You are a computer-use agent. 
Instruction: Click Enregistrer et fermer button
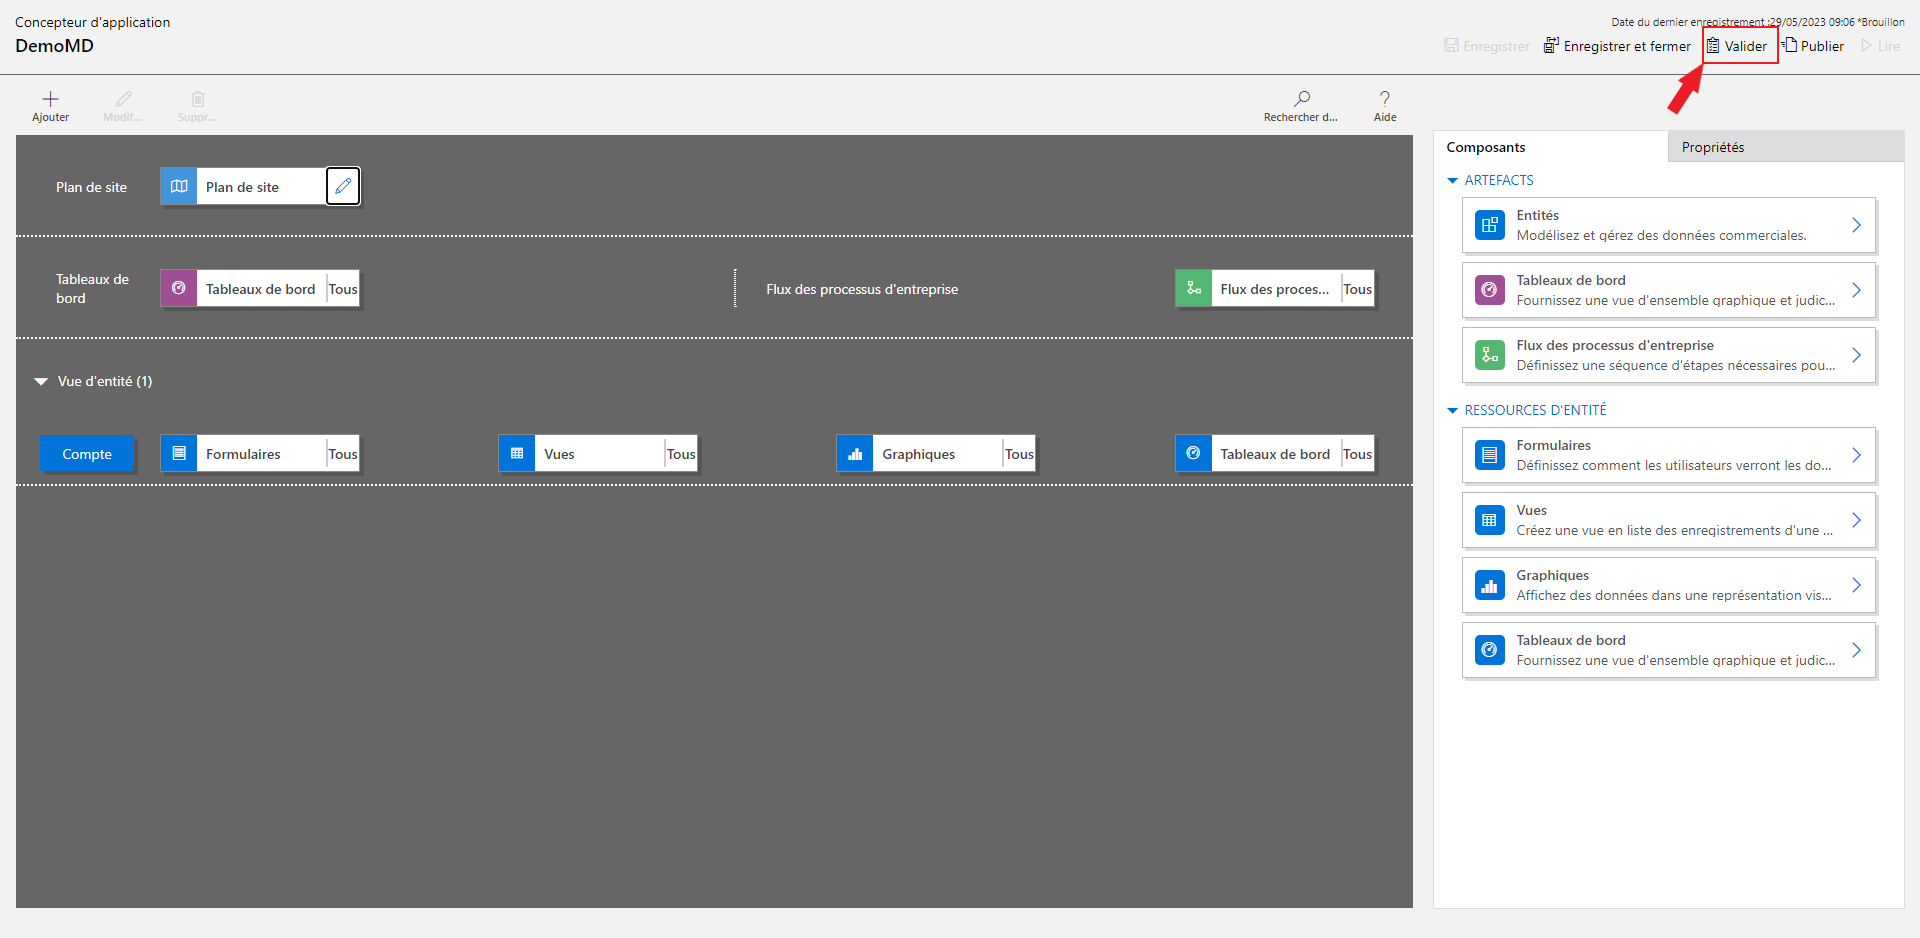pyautogui.click(x=1617, y=46)
